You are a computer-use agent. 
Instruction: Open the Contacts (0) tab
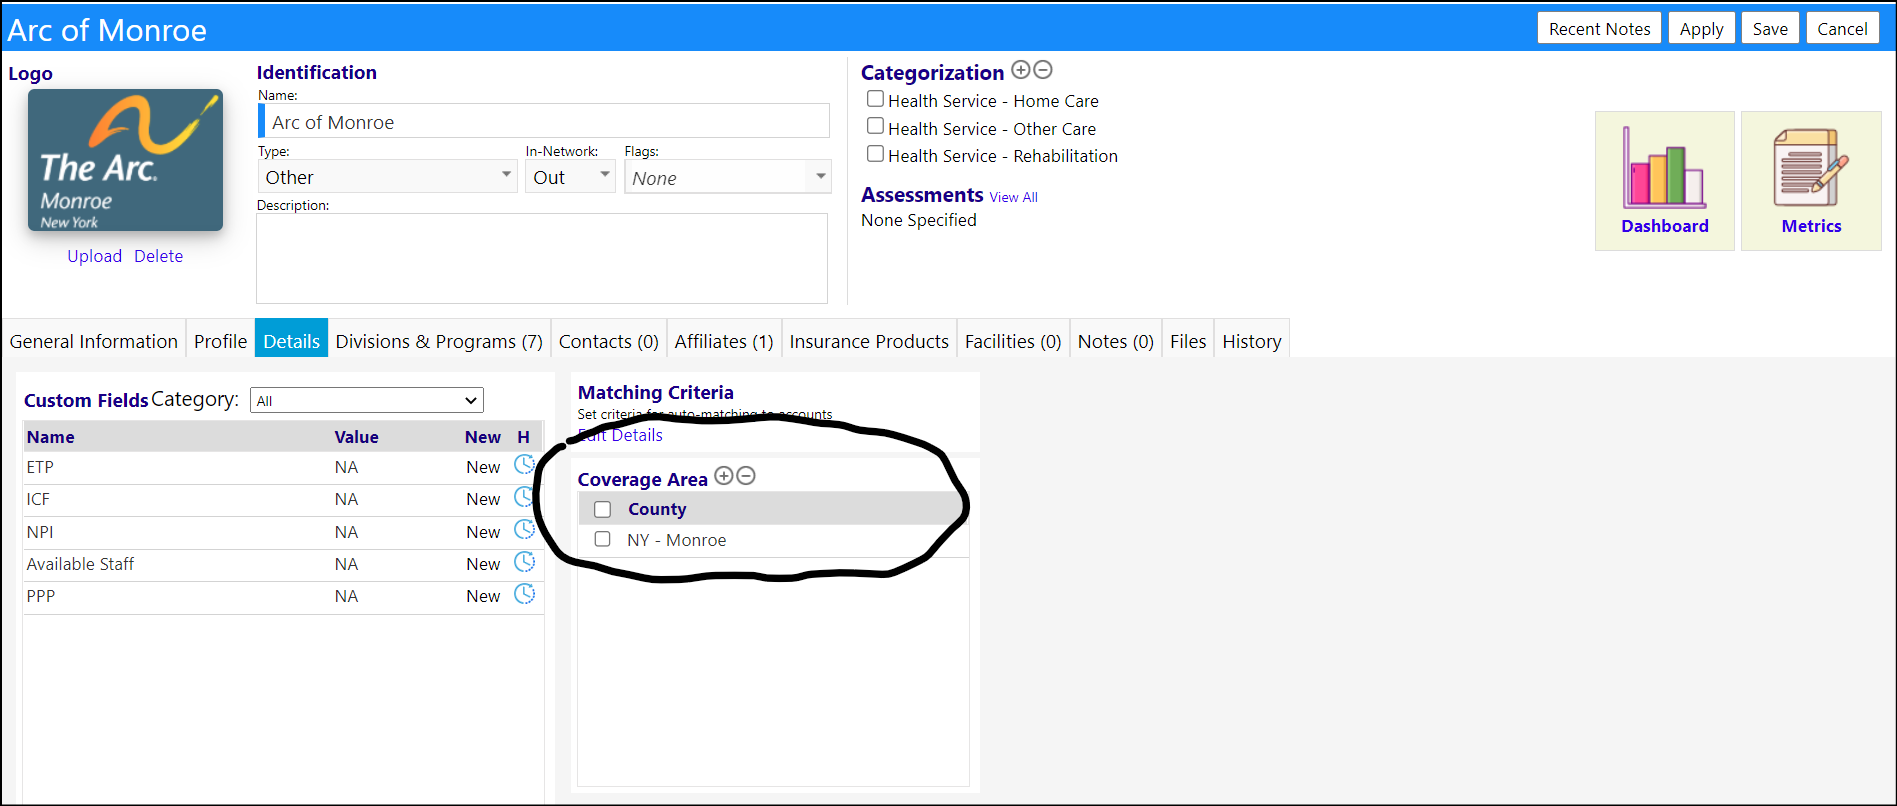pos(608,341)
